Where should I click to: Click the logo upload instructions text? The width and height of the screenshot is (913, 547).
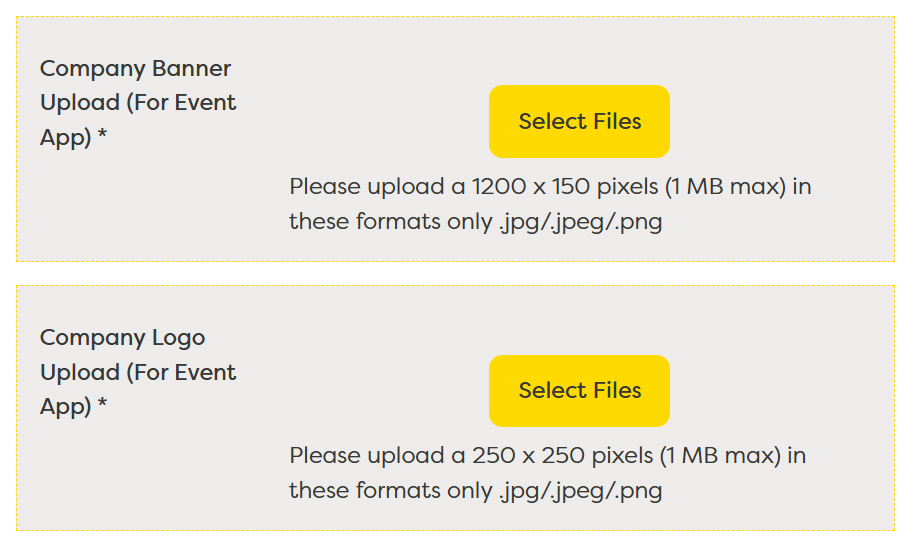point(547,473)
